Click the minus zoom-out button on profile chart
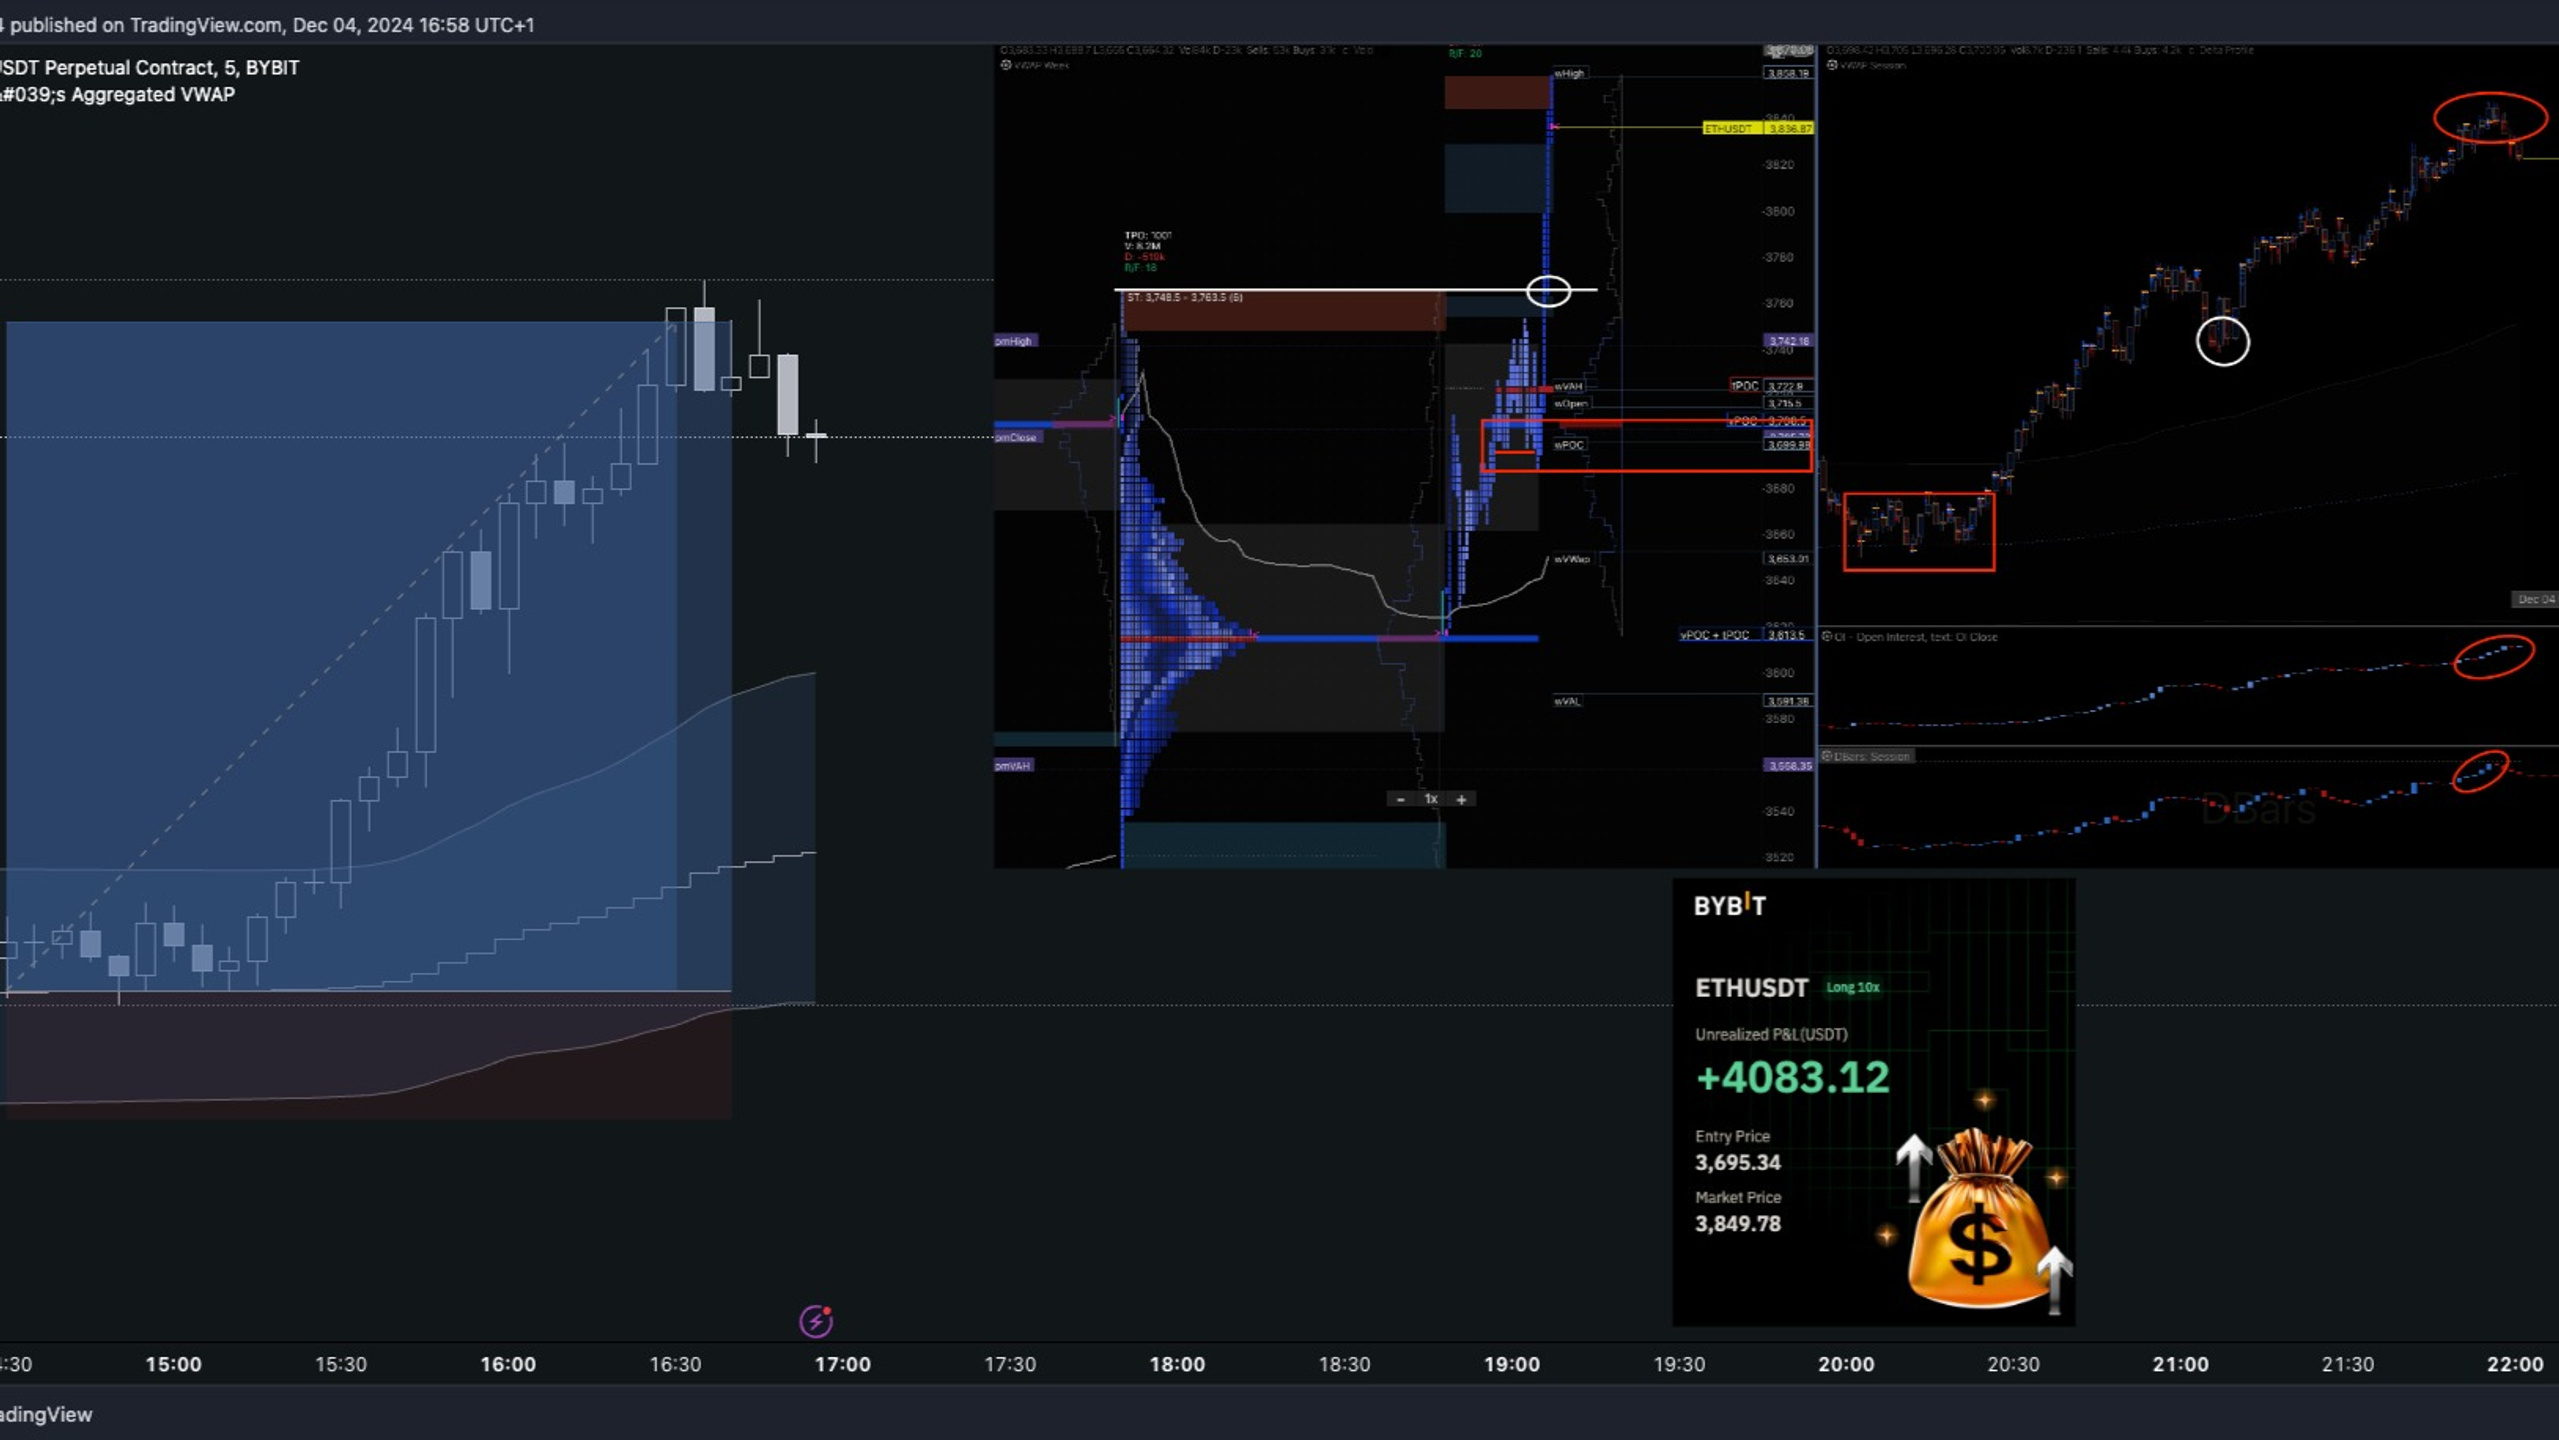The height and width of the screenshot is (1440, 2559). [x=1400, y=799]
